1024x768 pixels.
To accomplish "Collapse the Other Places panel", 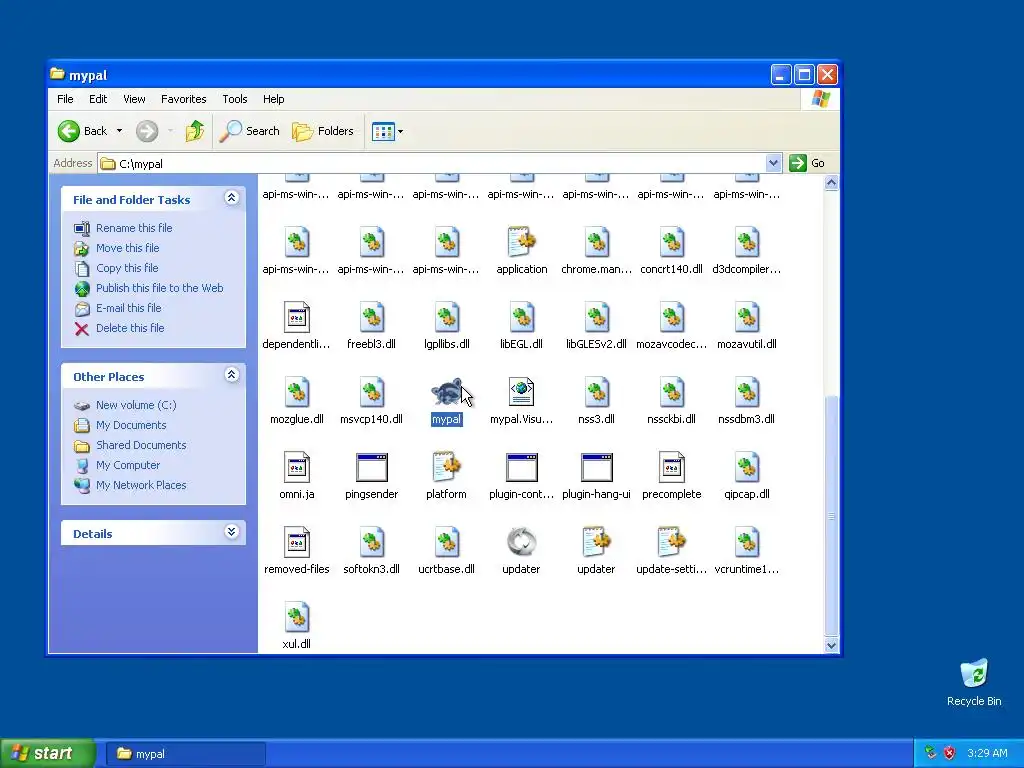I will point(231,375).
